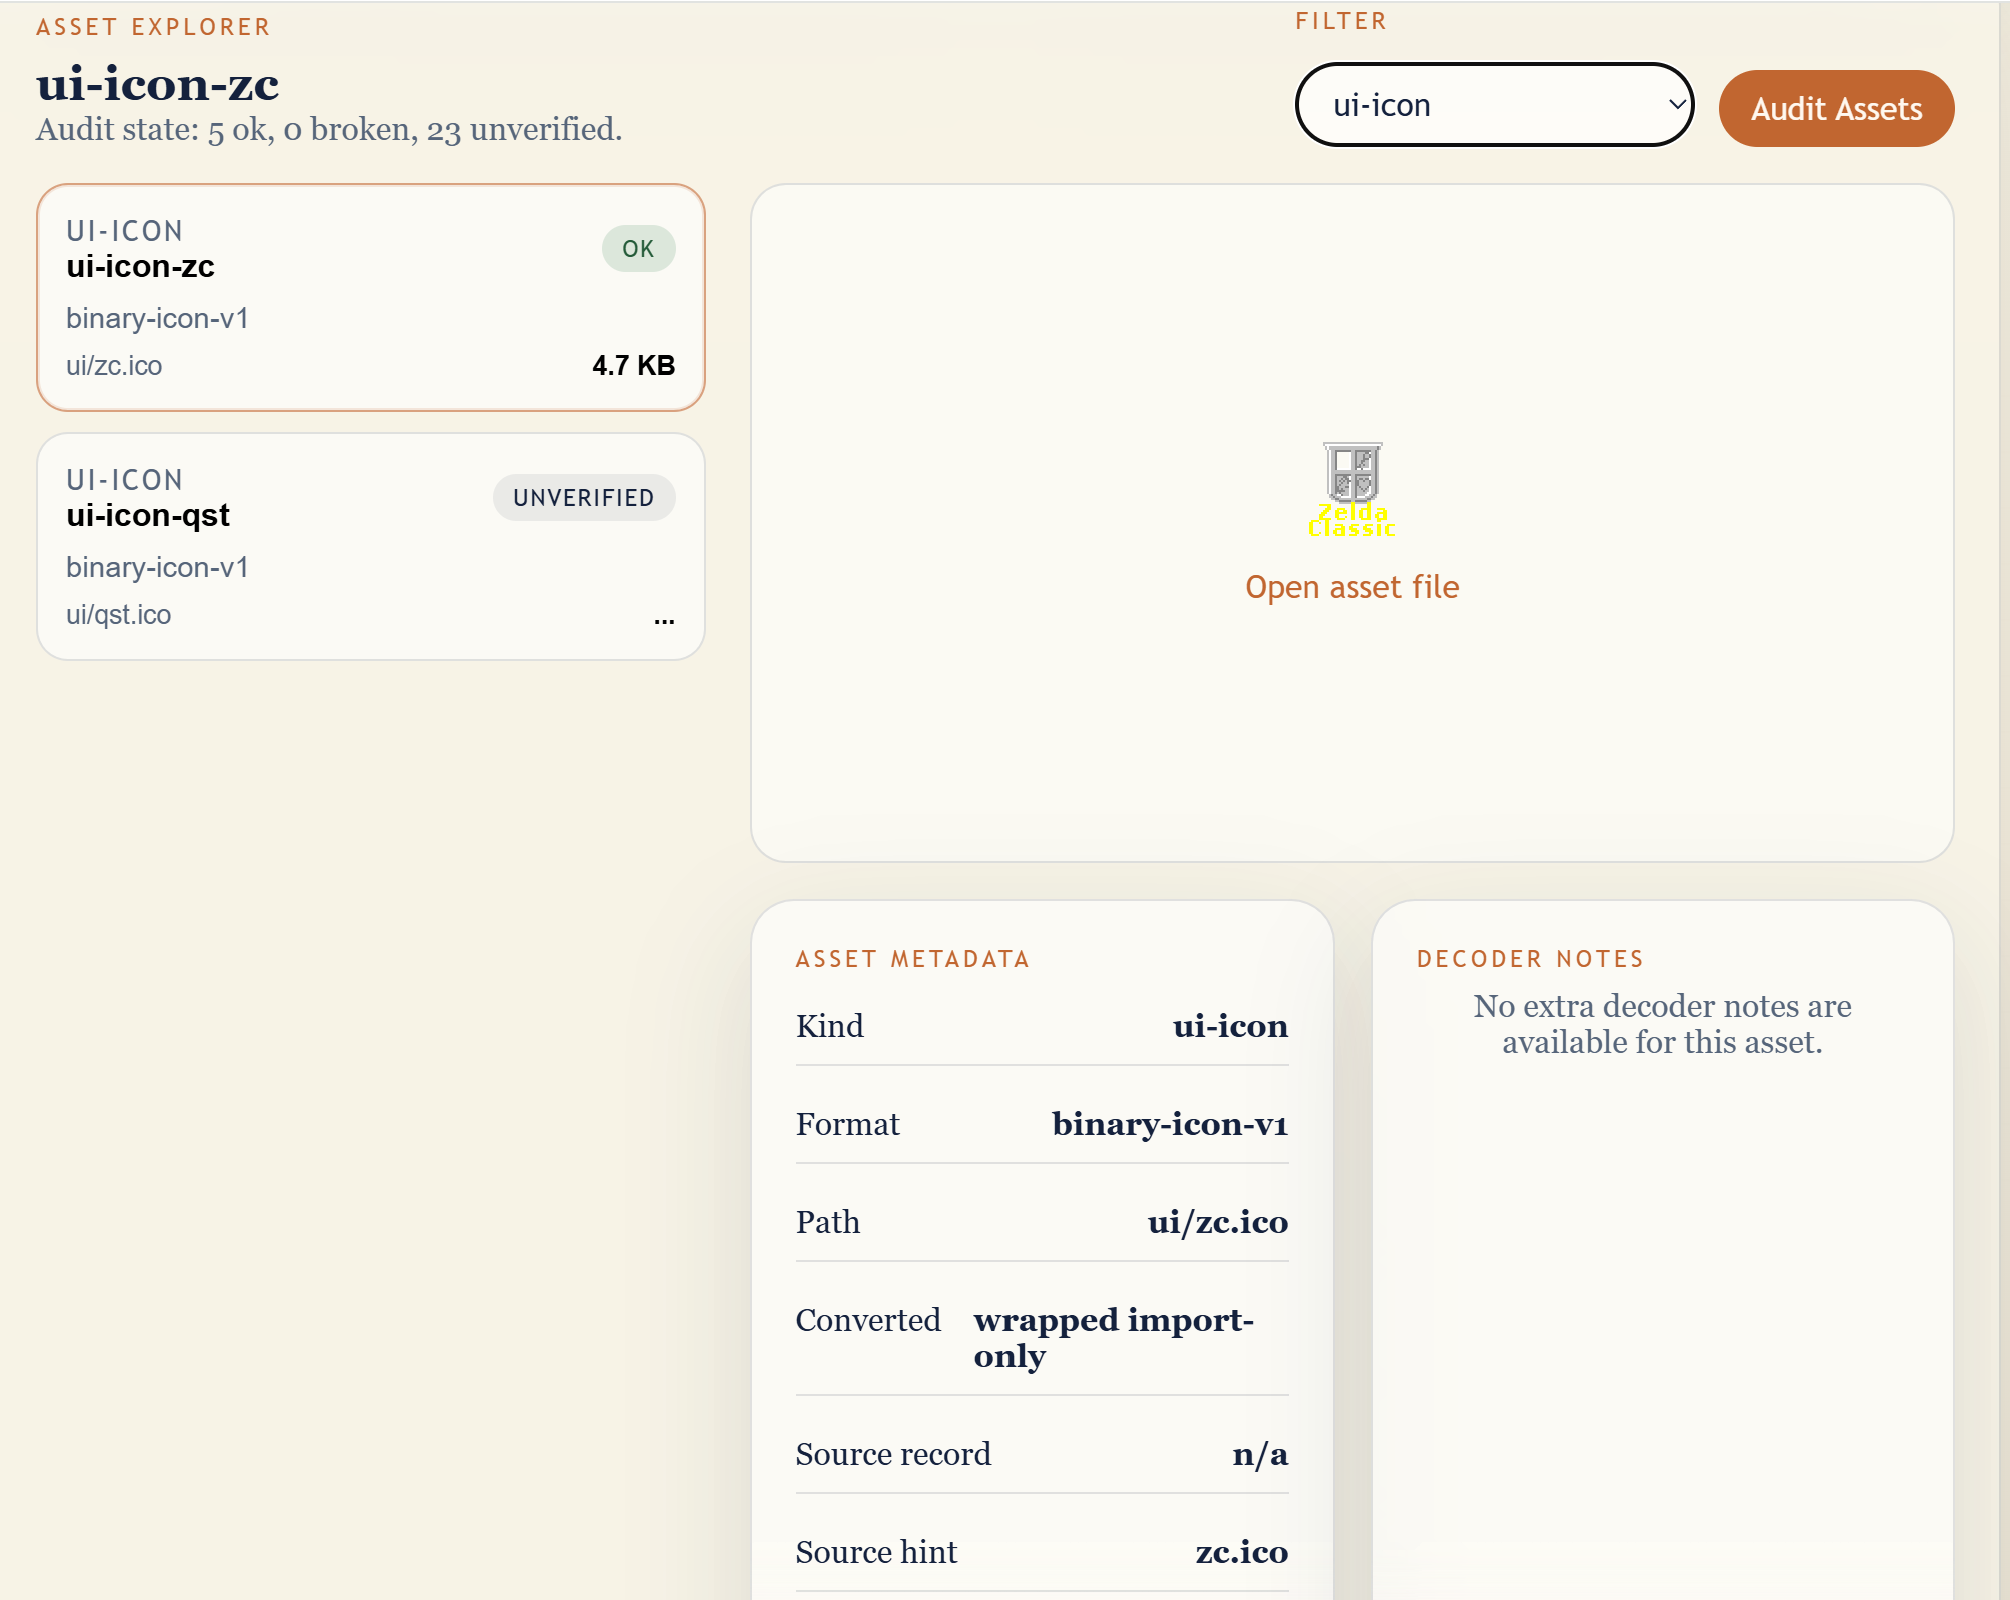Click the Format value binary-icon-v1 in metadata
This screenshot has height=1600, width=2010.
click(x=1170, y=1124)
